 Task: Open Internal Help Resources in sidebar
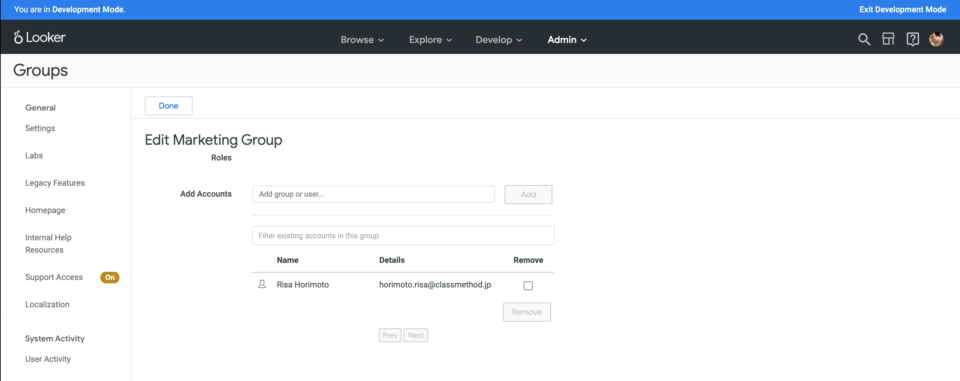click(48, 244)
